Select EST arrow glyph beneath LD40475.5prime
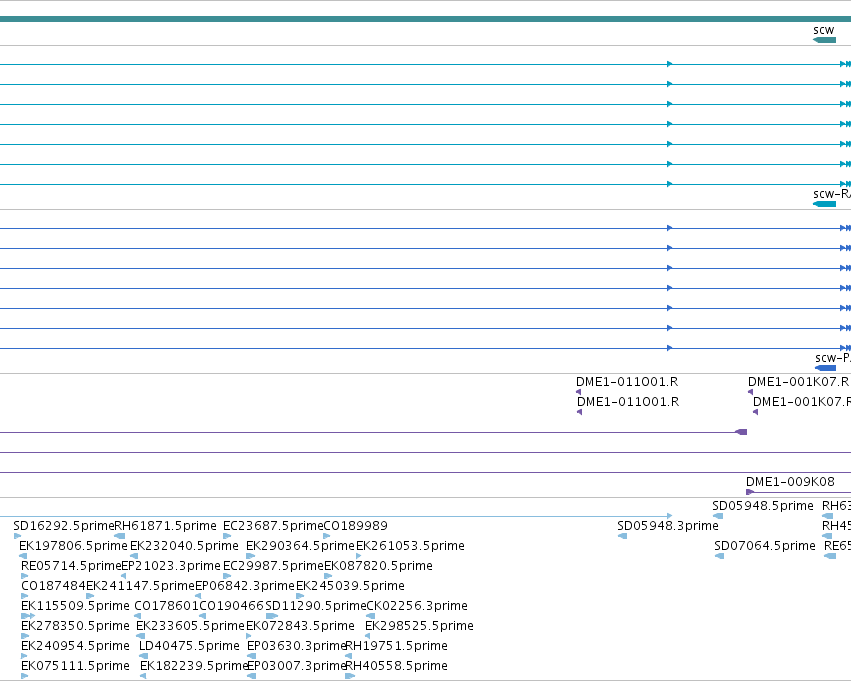Viewport: 851px width, 681px height. click(143, 656)
